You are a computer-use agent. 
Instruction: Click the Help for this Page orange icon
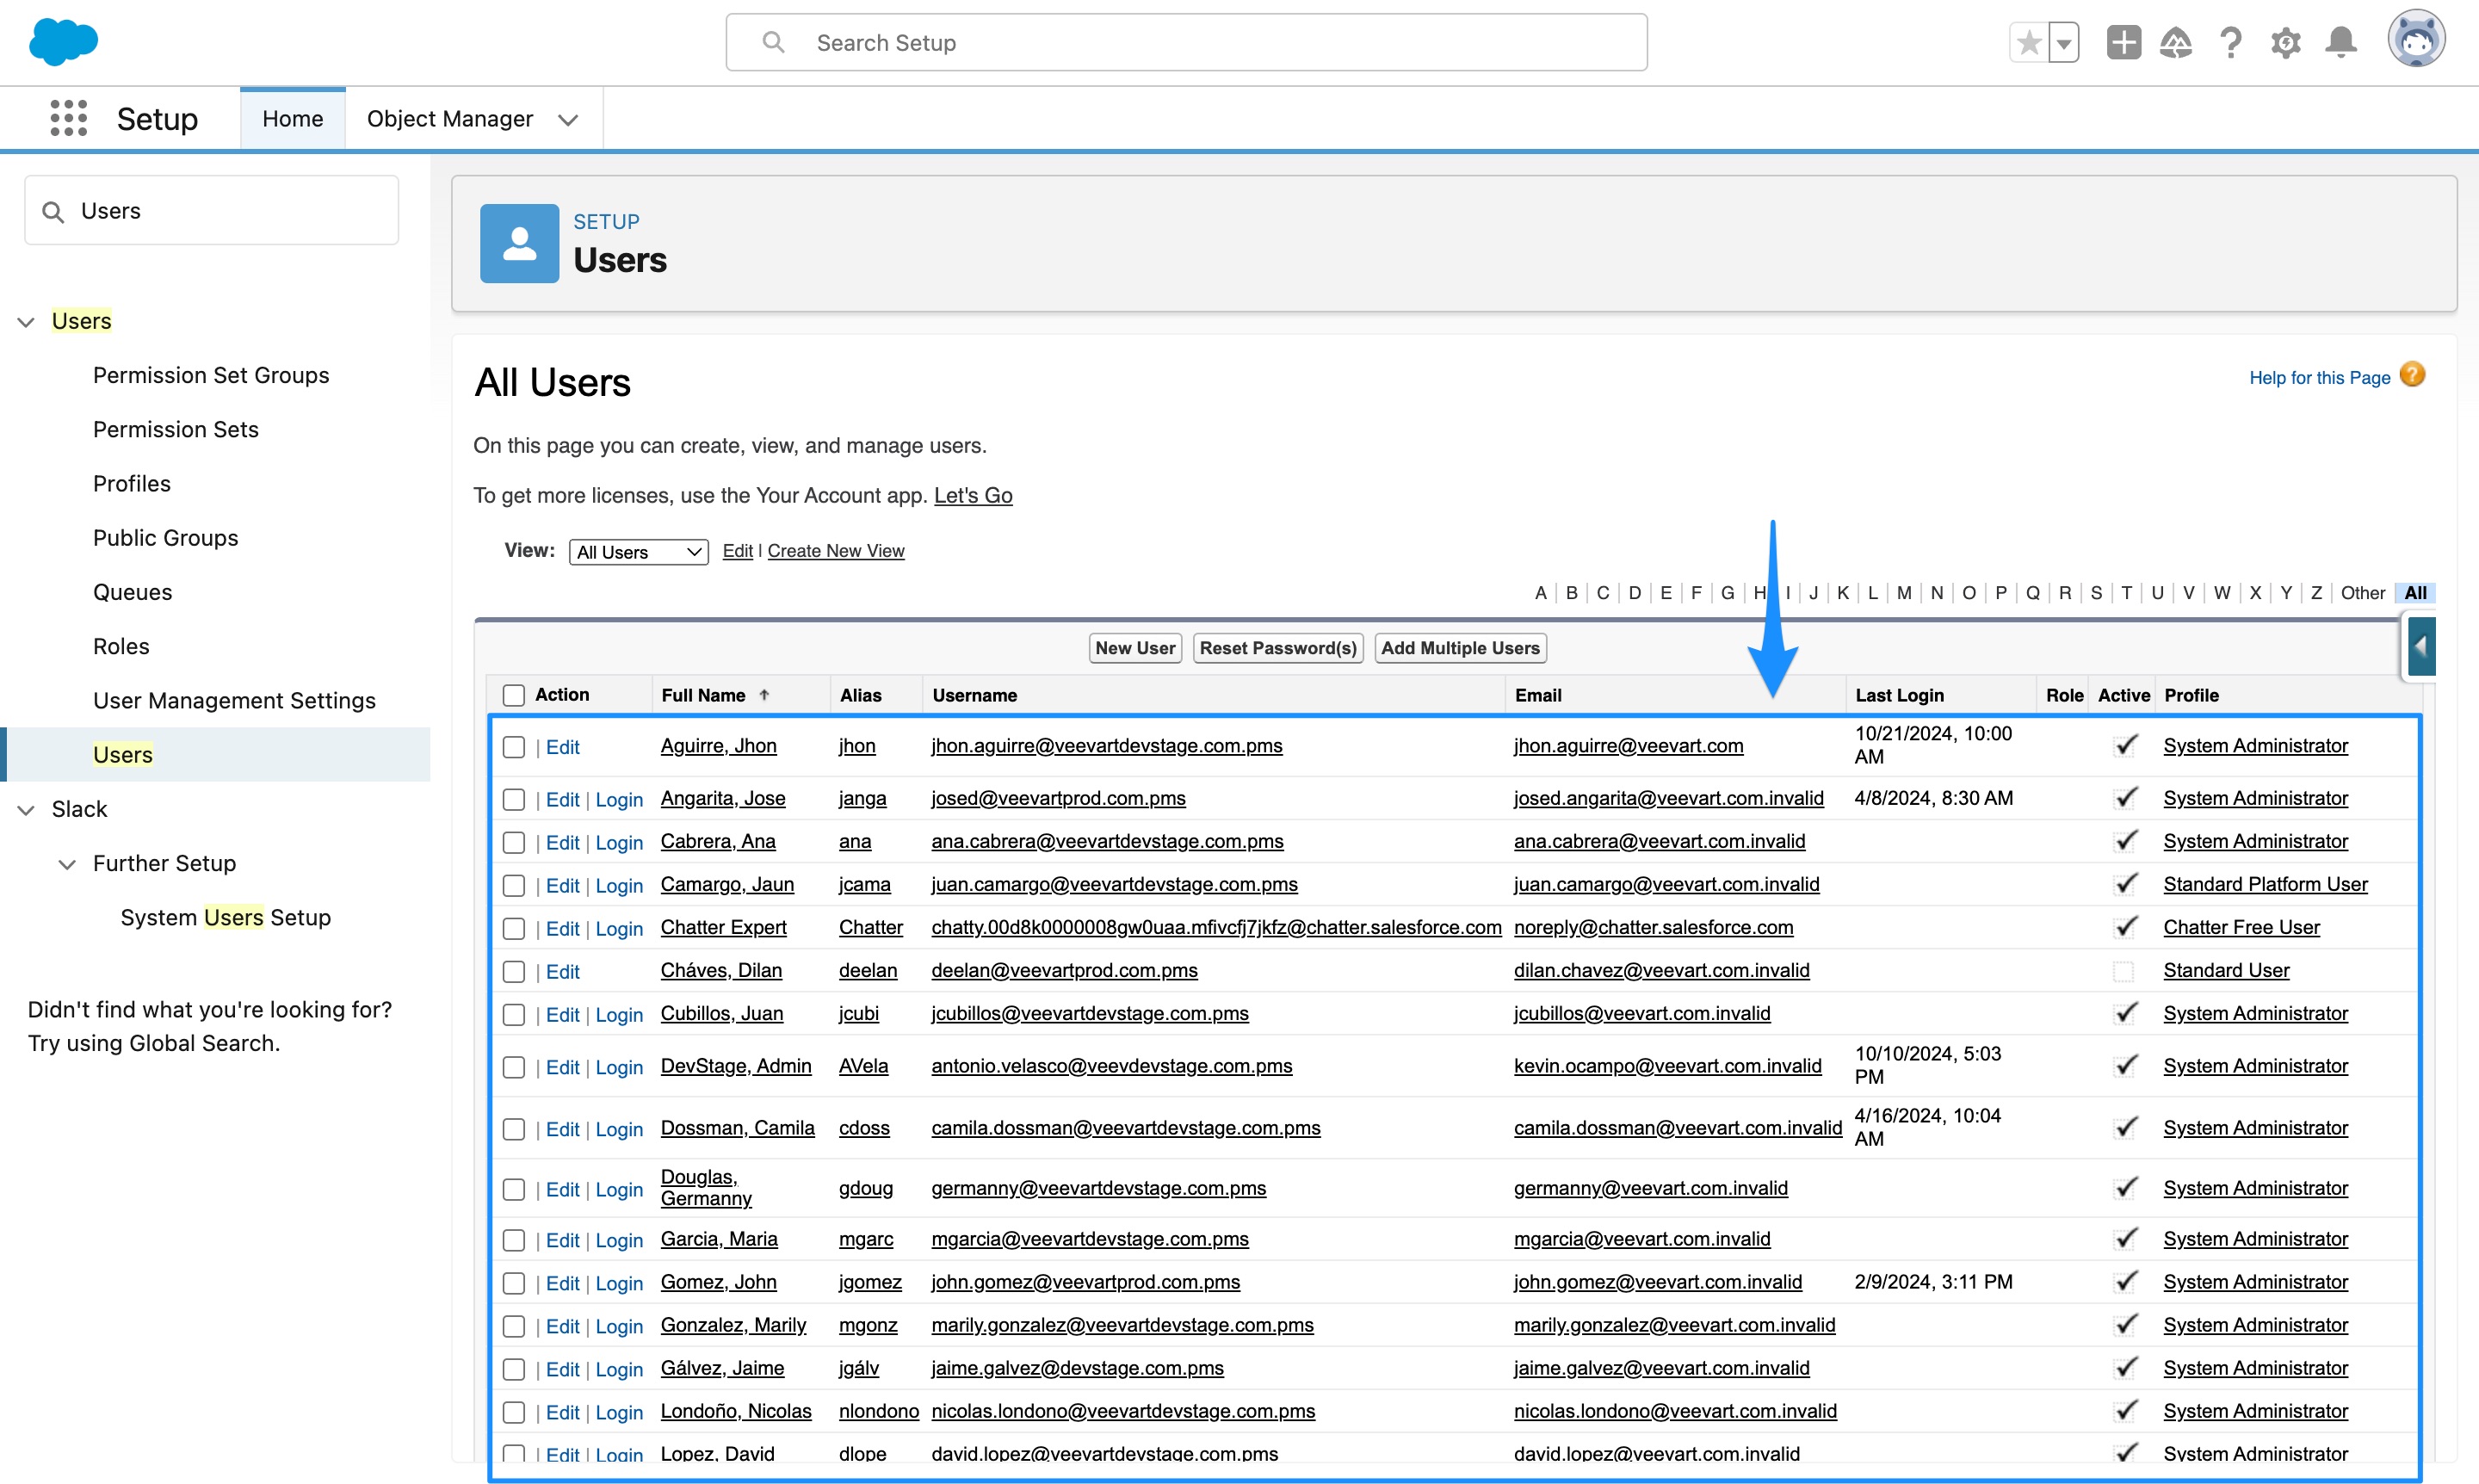click(2413, 374)
